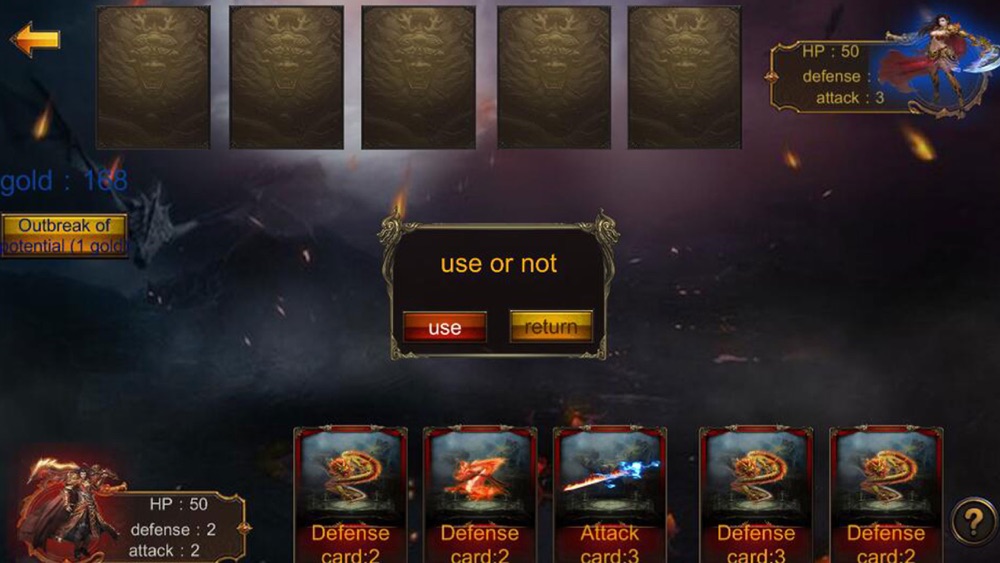This screenshot has height=563, width=1000.
Task: Click the gold : 168 counter
Action: (64, 181)
